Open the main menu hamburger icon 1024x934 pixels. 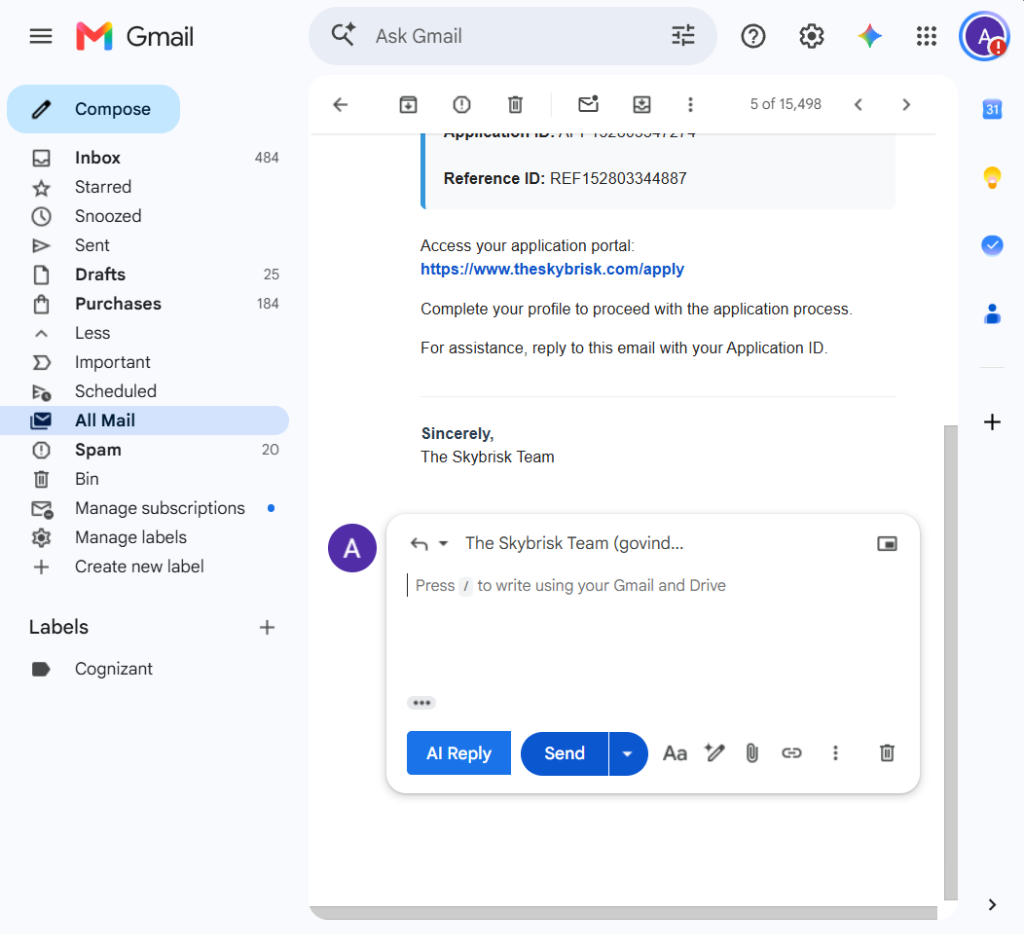pyautogui.click(x=40, y=36)
